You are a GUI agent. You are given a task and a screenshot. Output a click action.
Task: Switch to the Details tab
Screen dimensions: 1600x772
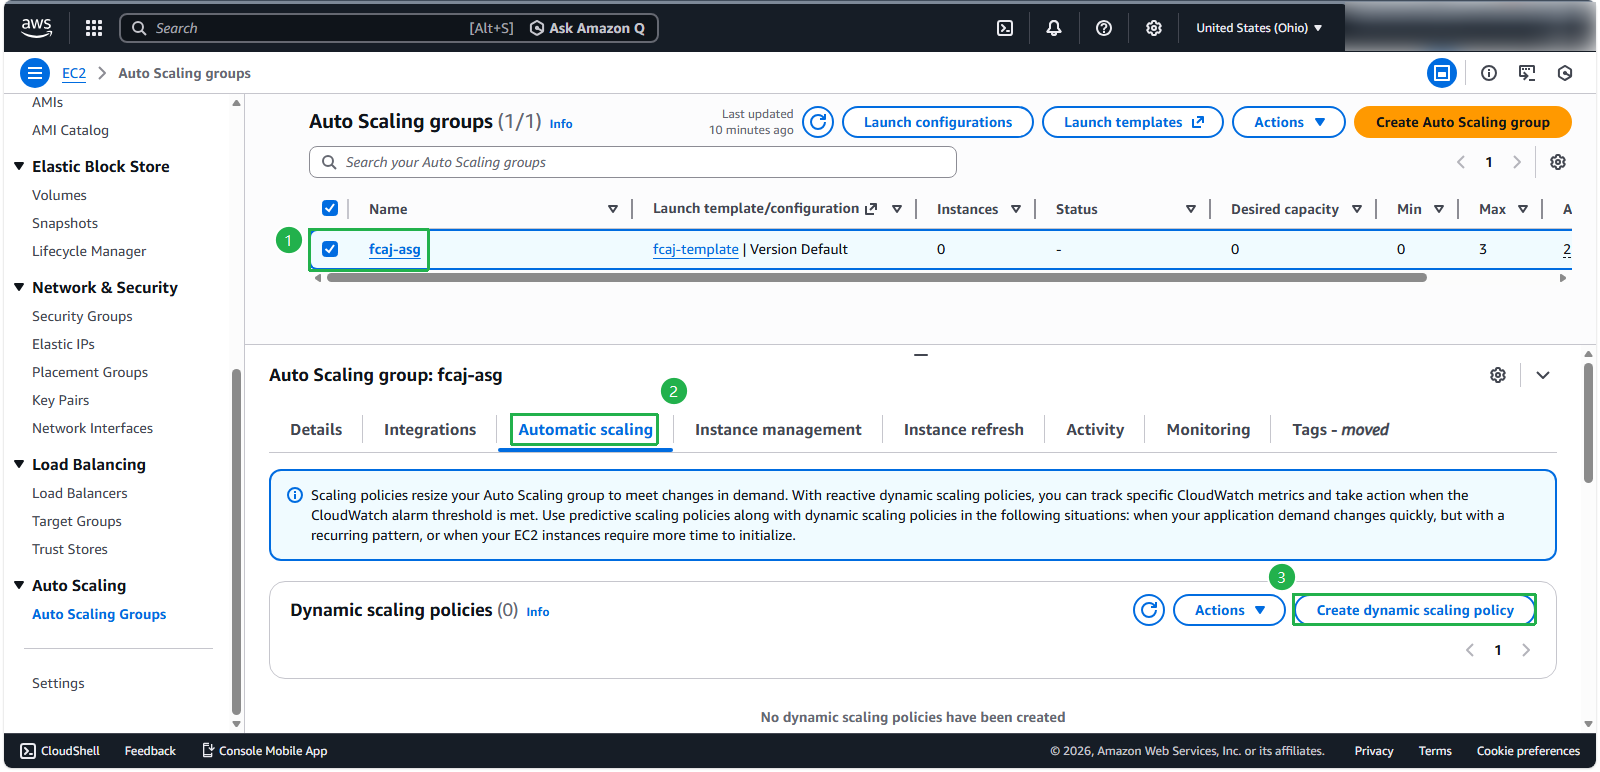point(316,429)
